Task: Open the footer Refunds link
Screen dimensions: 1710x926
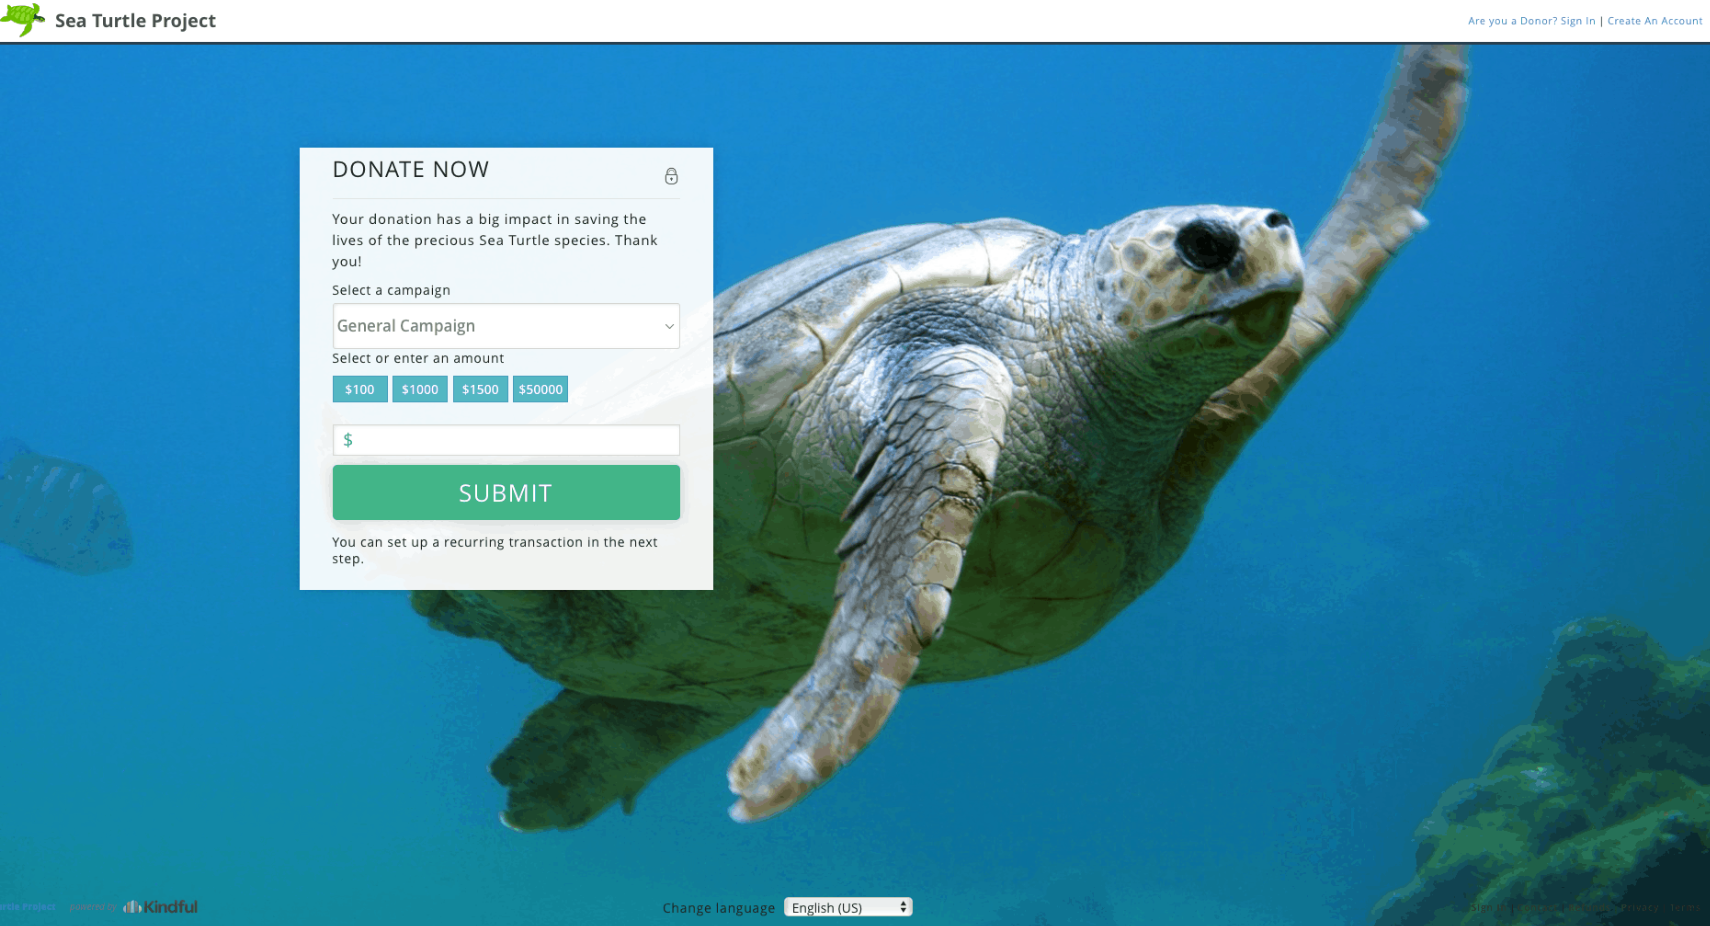Action: pos(1589,908)
